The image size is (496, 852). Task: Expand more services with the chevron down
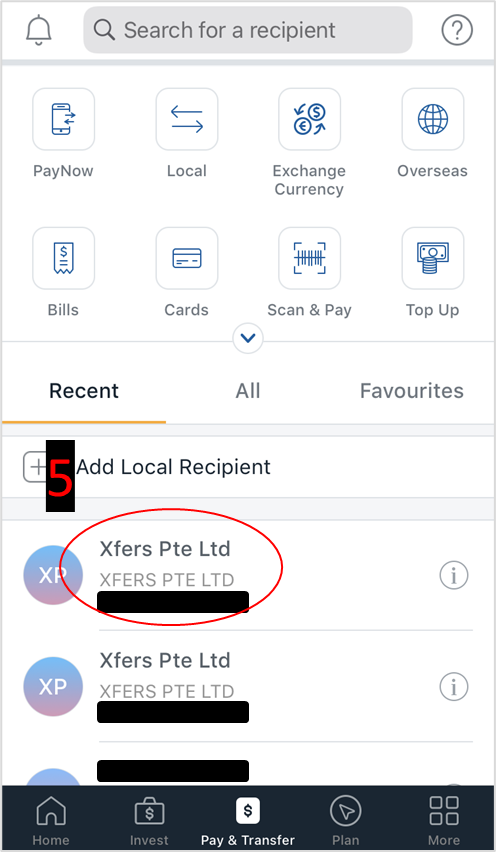pos(248,338)
